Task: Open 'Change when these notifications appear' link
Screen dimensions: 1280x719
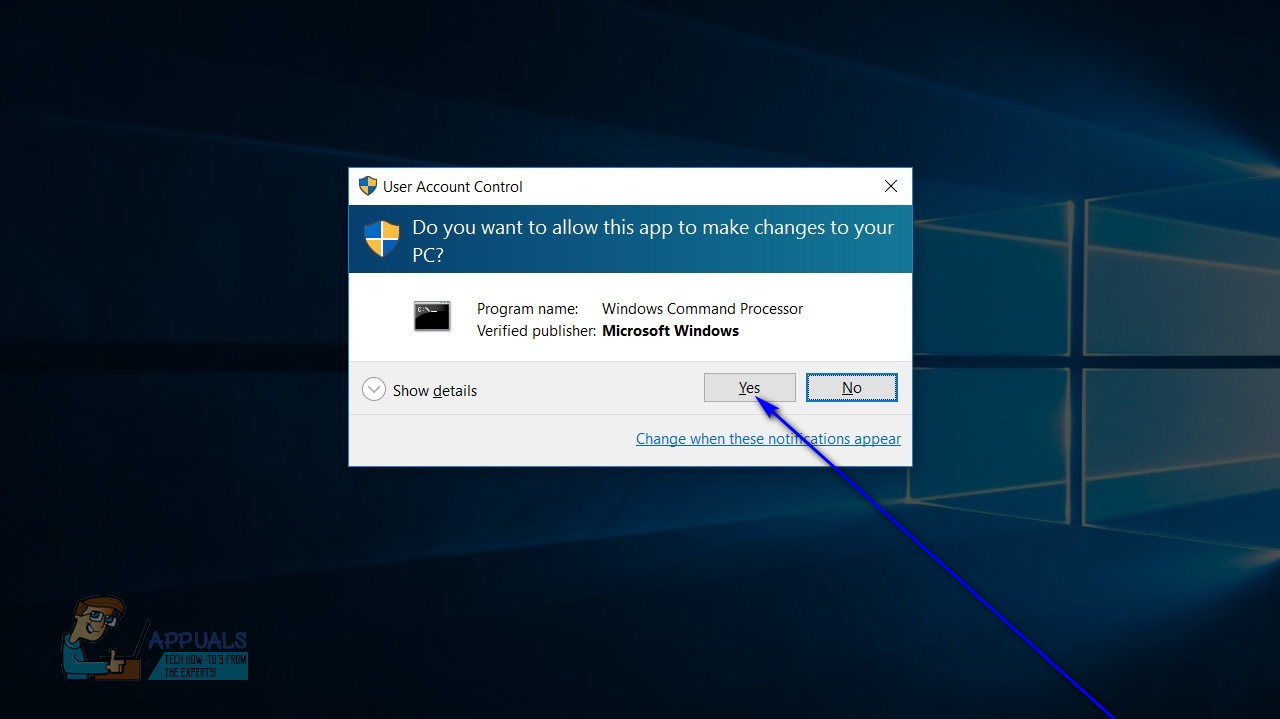Action: (x=768, y=439)
